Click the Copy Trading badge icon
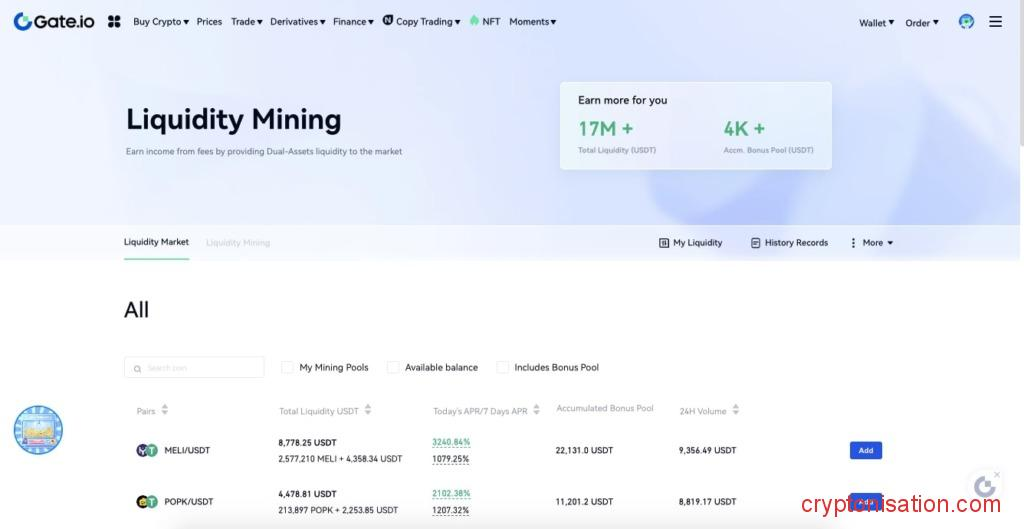 point(388,20)
